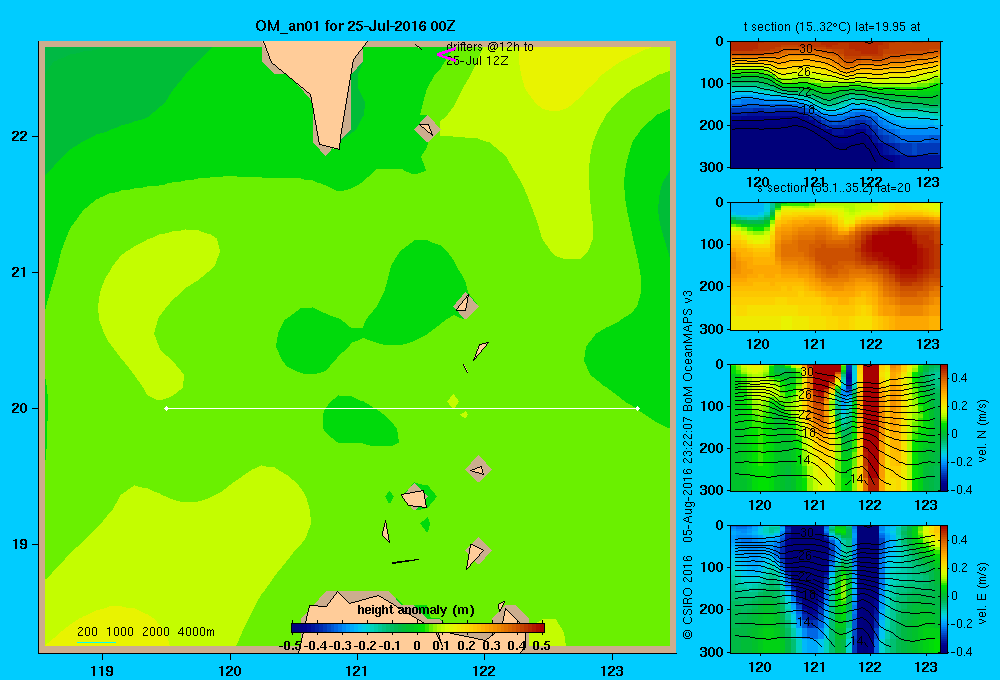
Task: Click the '30' contour label in temperature section
Action: (x=805, y=48)
